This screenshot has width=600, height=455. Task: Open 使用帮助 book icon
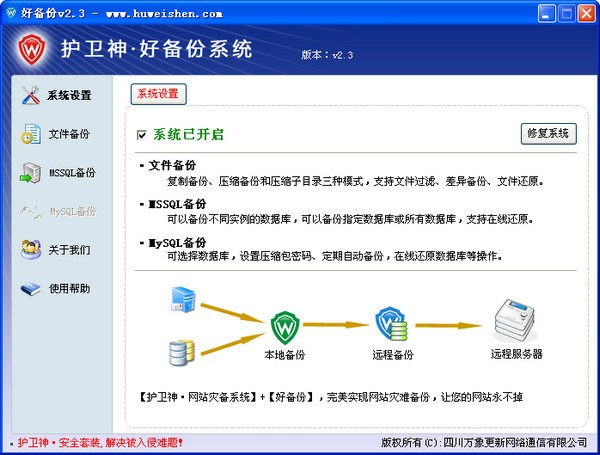31,288
